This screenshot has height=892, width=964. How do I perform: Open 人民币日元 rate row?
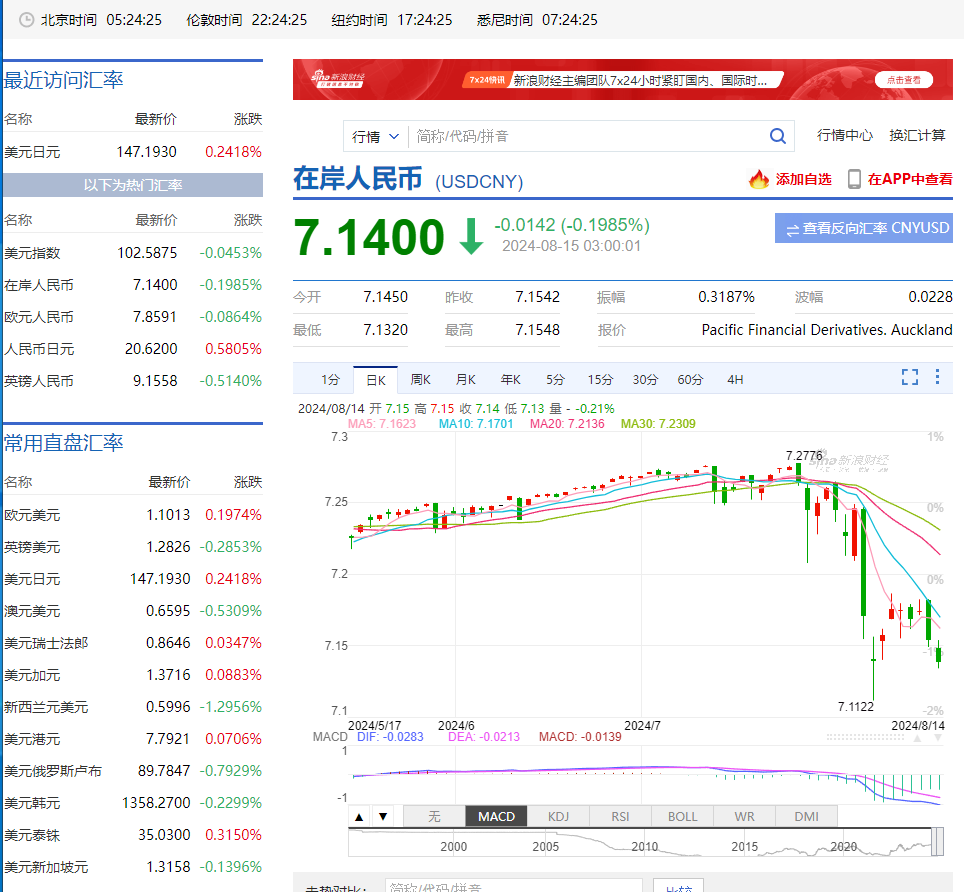(133, 349)
